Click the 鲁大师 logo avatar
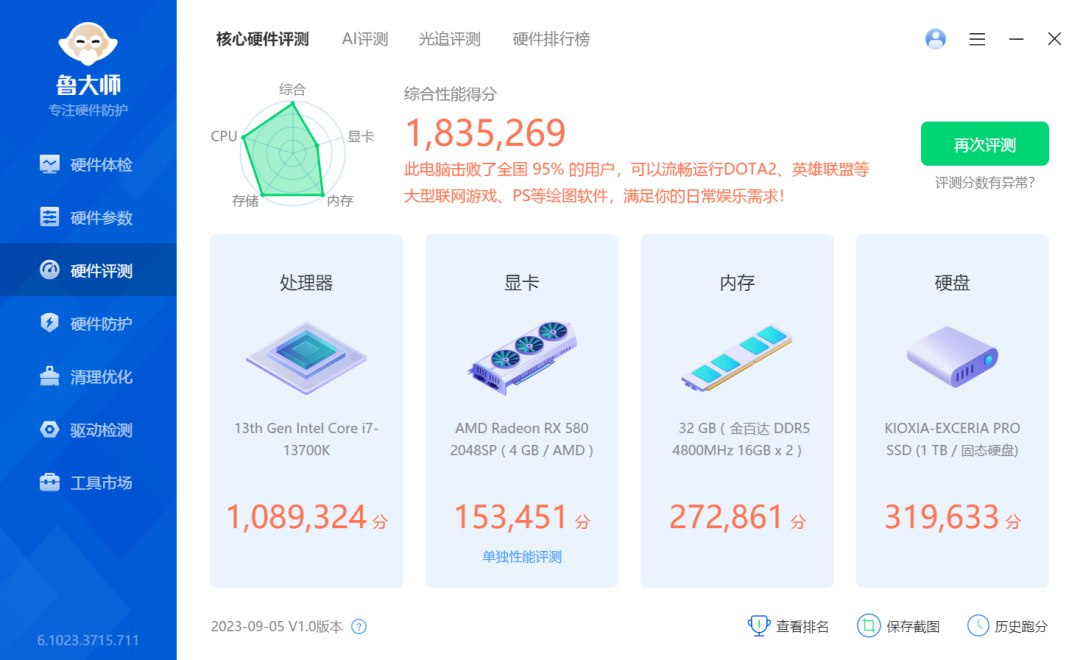Viewport: 1080px width, 660px height. click(88, 43)
